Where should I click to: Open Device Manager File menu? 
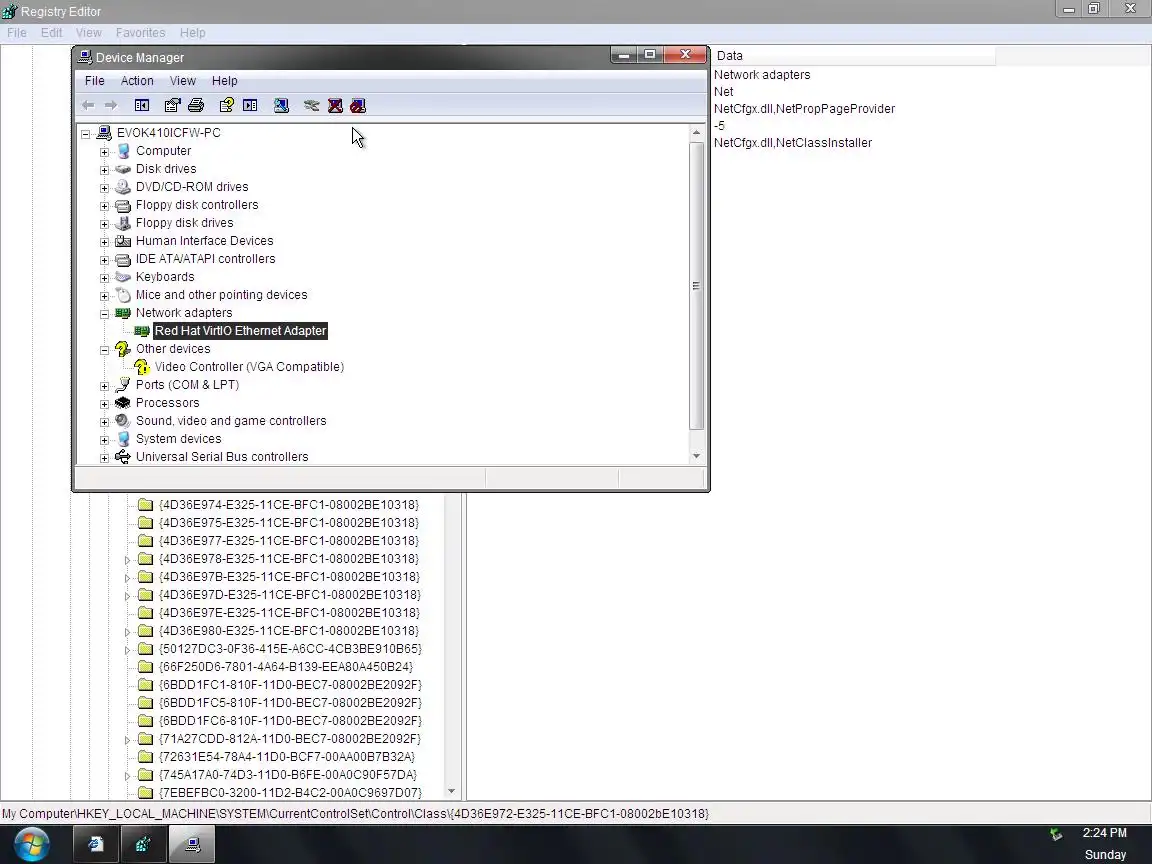[x=95, y=81]
